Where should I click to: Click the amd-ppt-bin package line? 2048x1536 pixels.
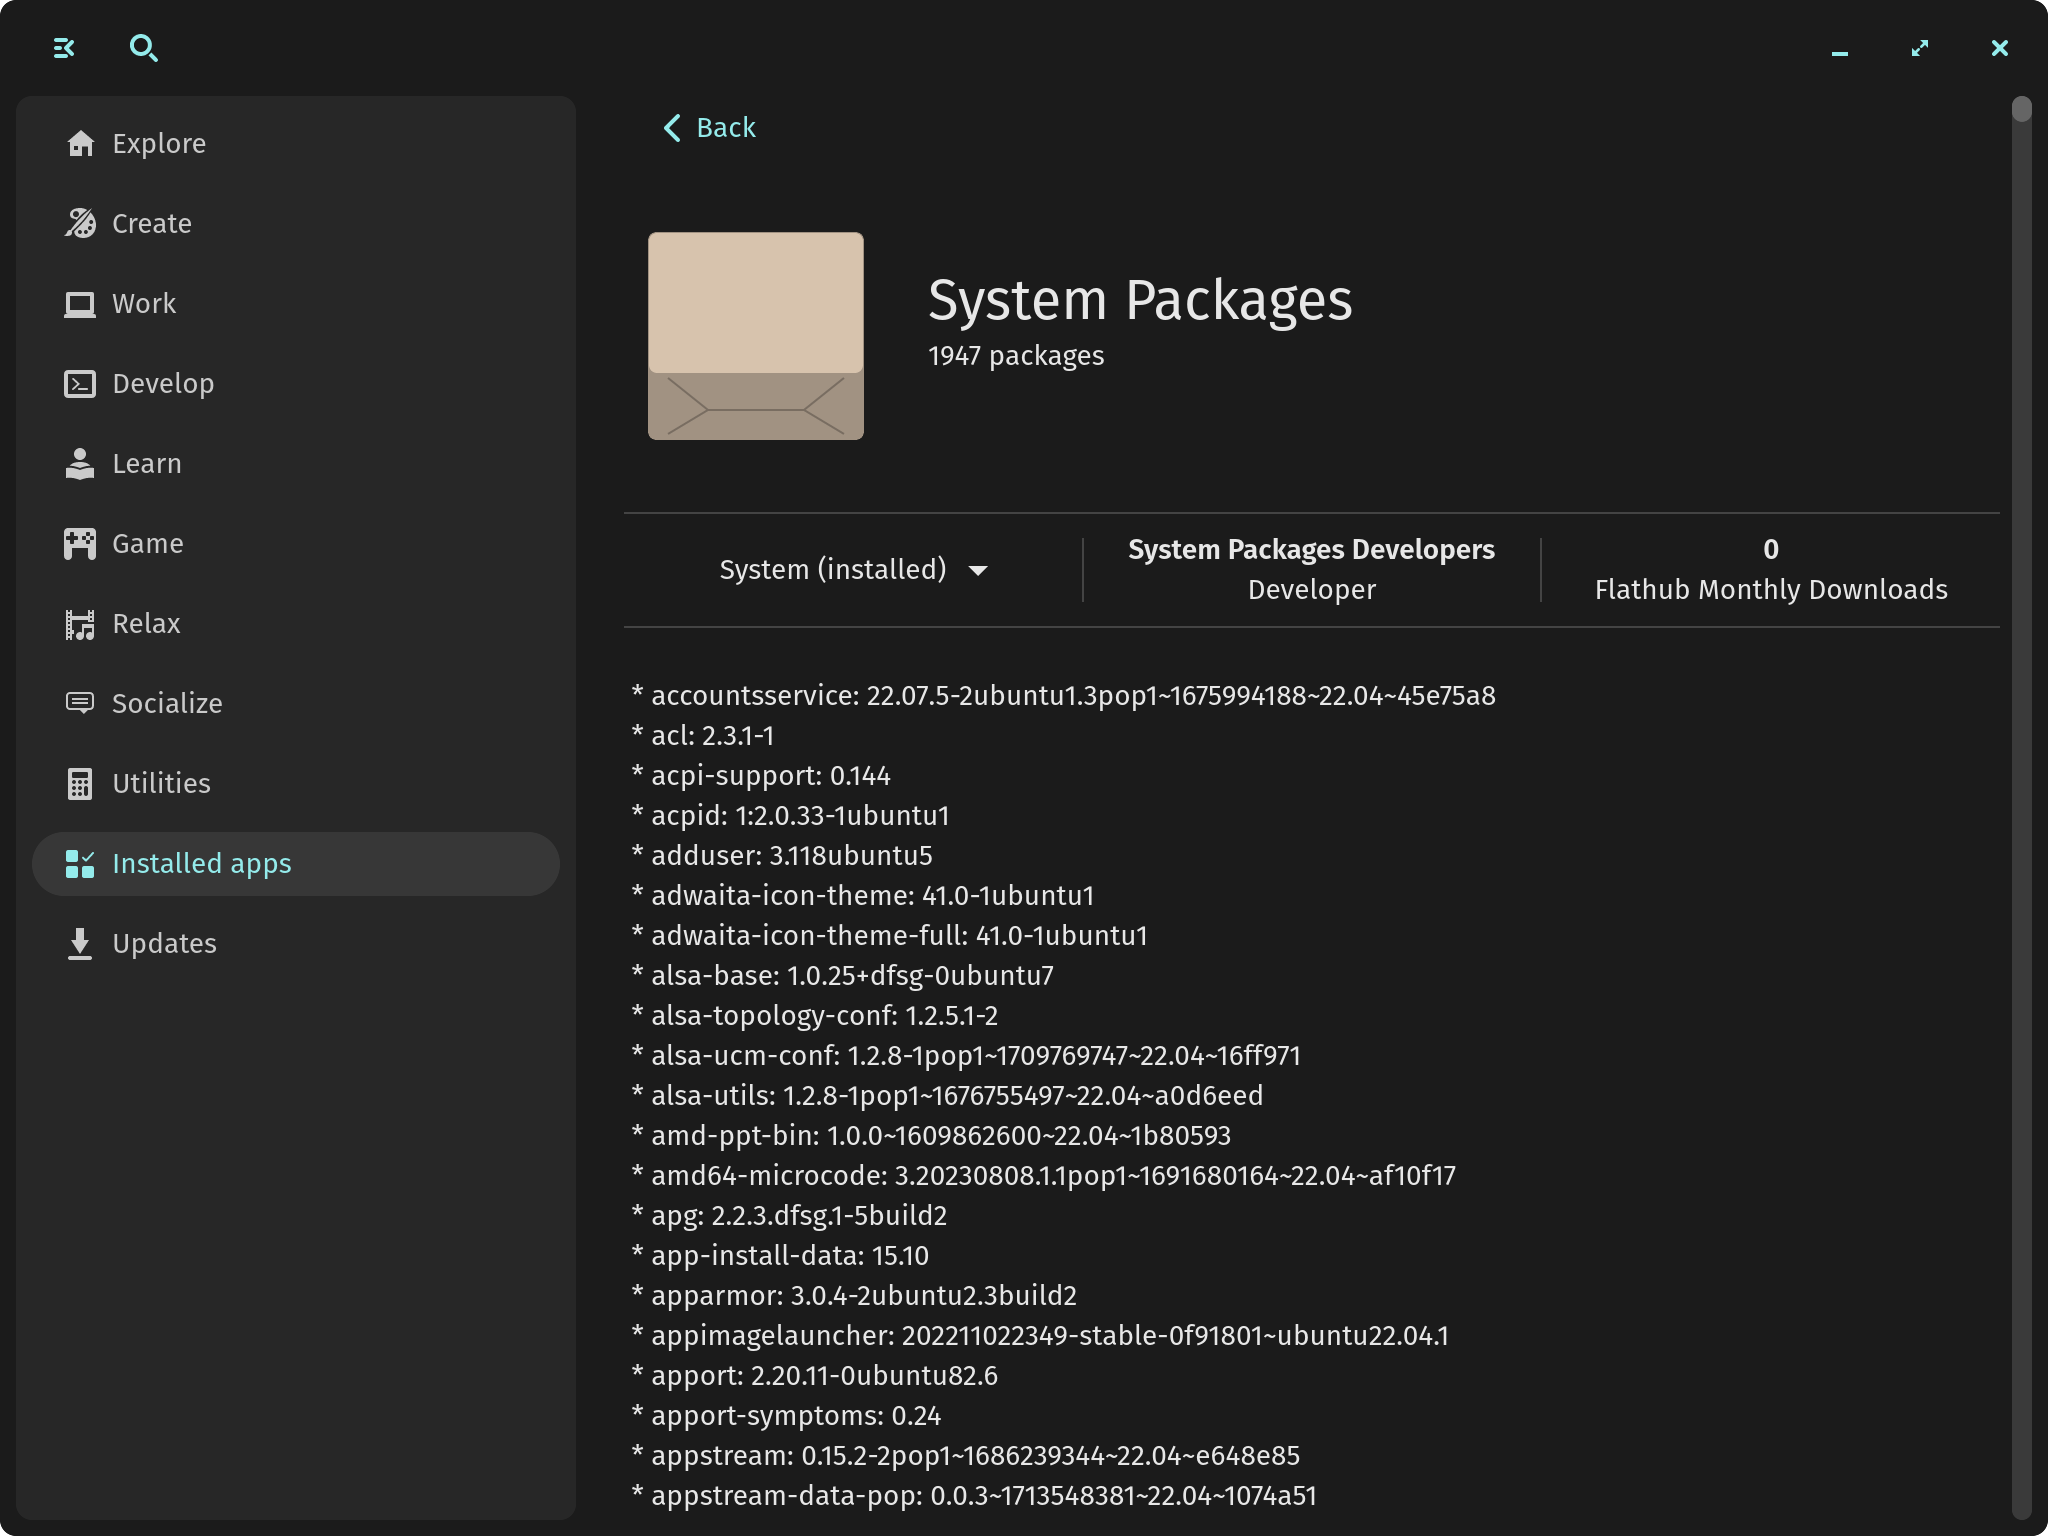932,1136
